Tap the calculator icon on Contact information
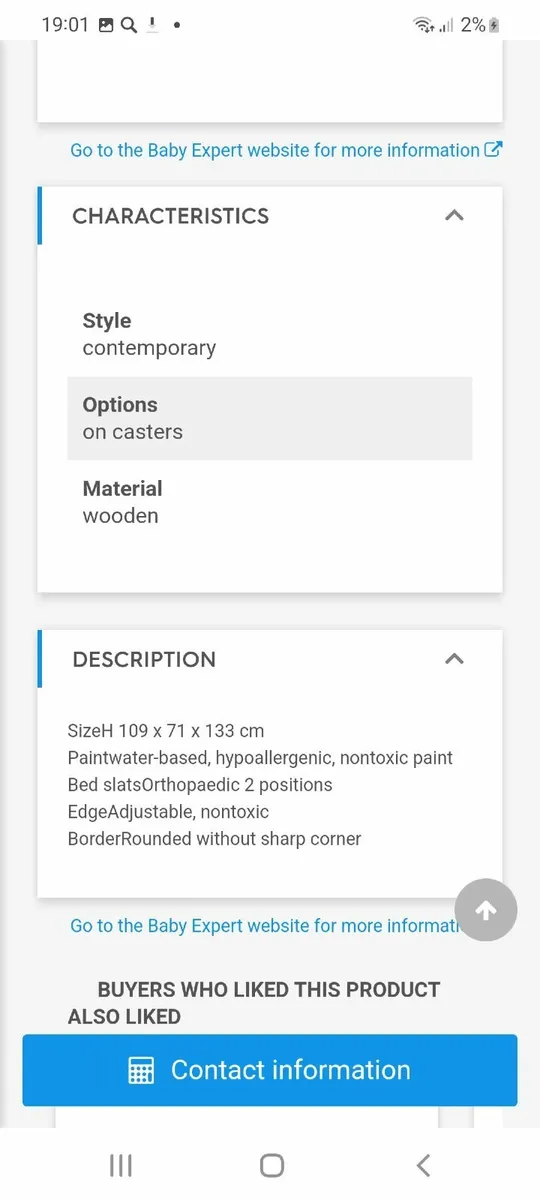Viewport: 540px width, 1200px height. click(x=142, y=1070)
